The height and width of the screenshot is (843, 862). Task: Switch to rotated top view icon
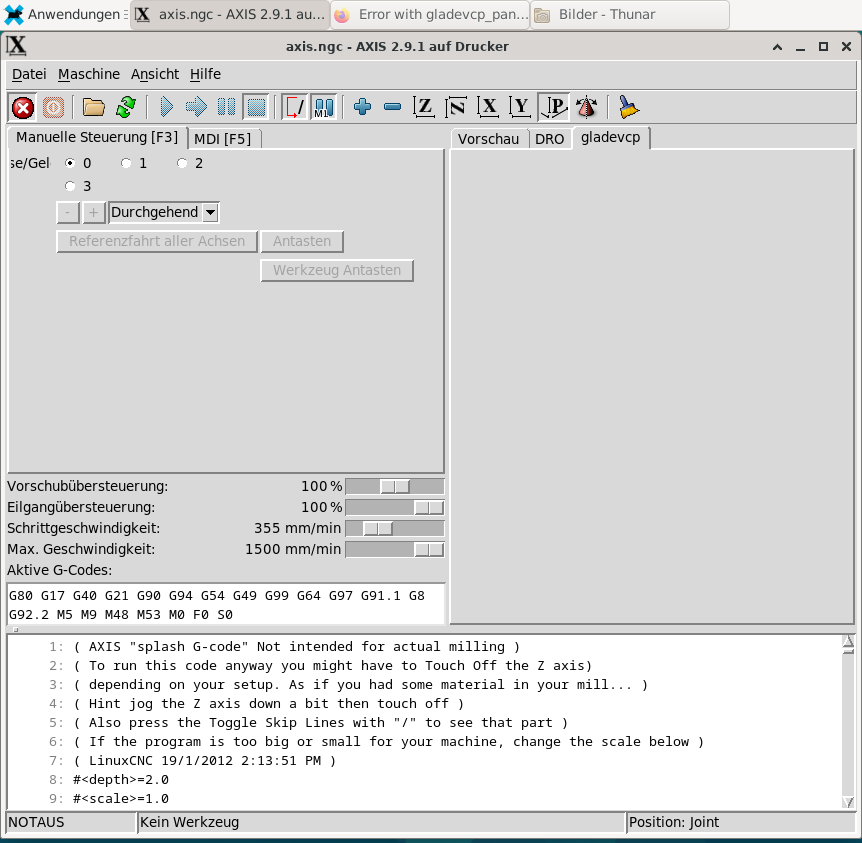[x=456, y=107]
